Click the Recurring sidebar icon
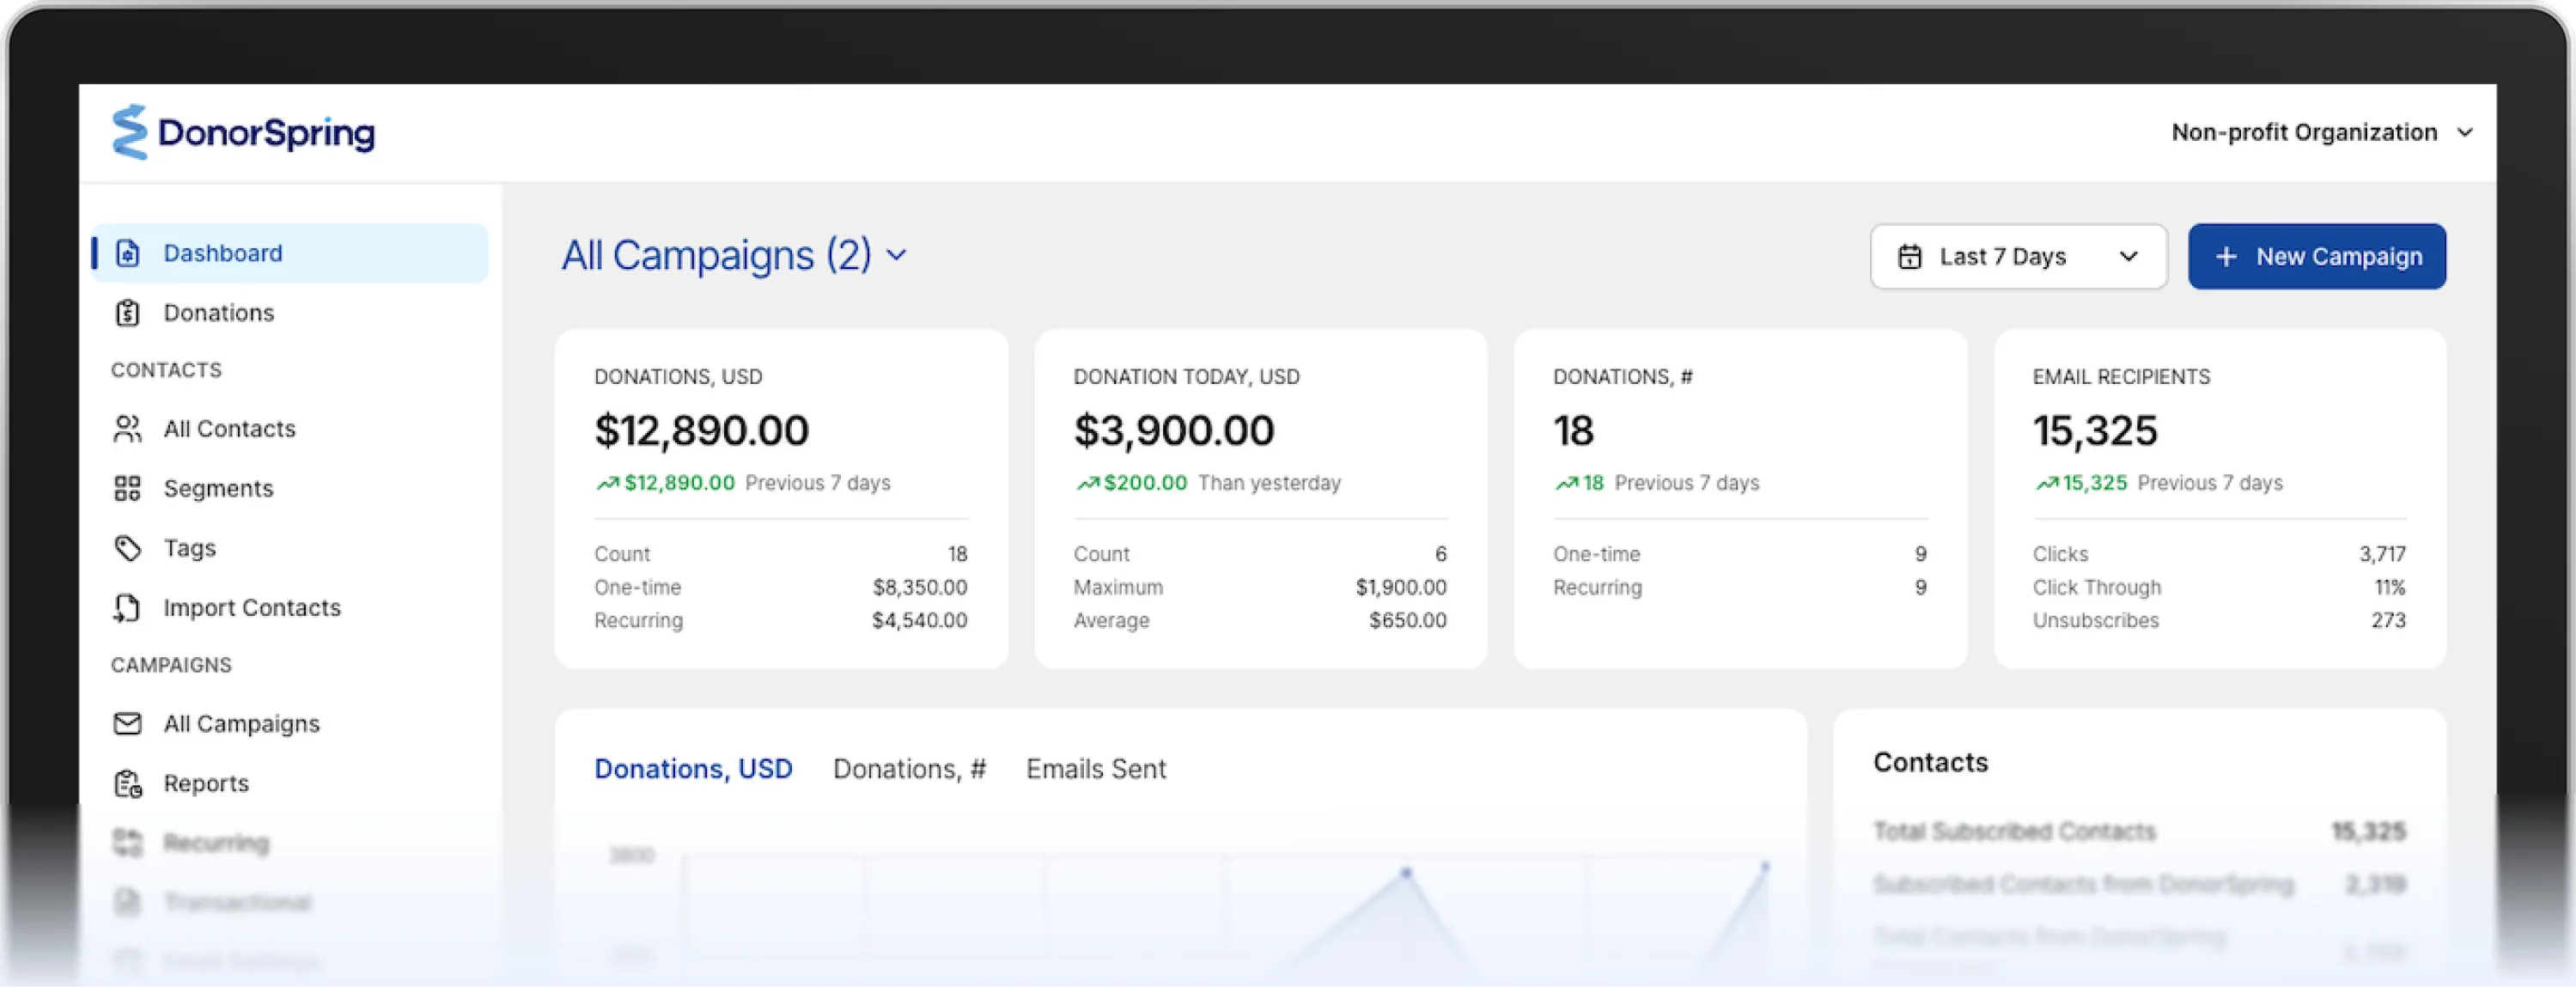 click(x=127, y=842)
